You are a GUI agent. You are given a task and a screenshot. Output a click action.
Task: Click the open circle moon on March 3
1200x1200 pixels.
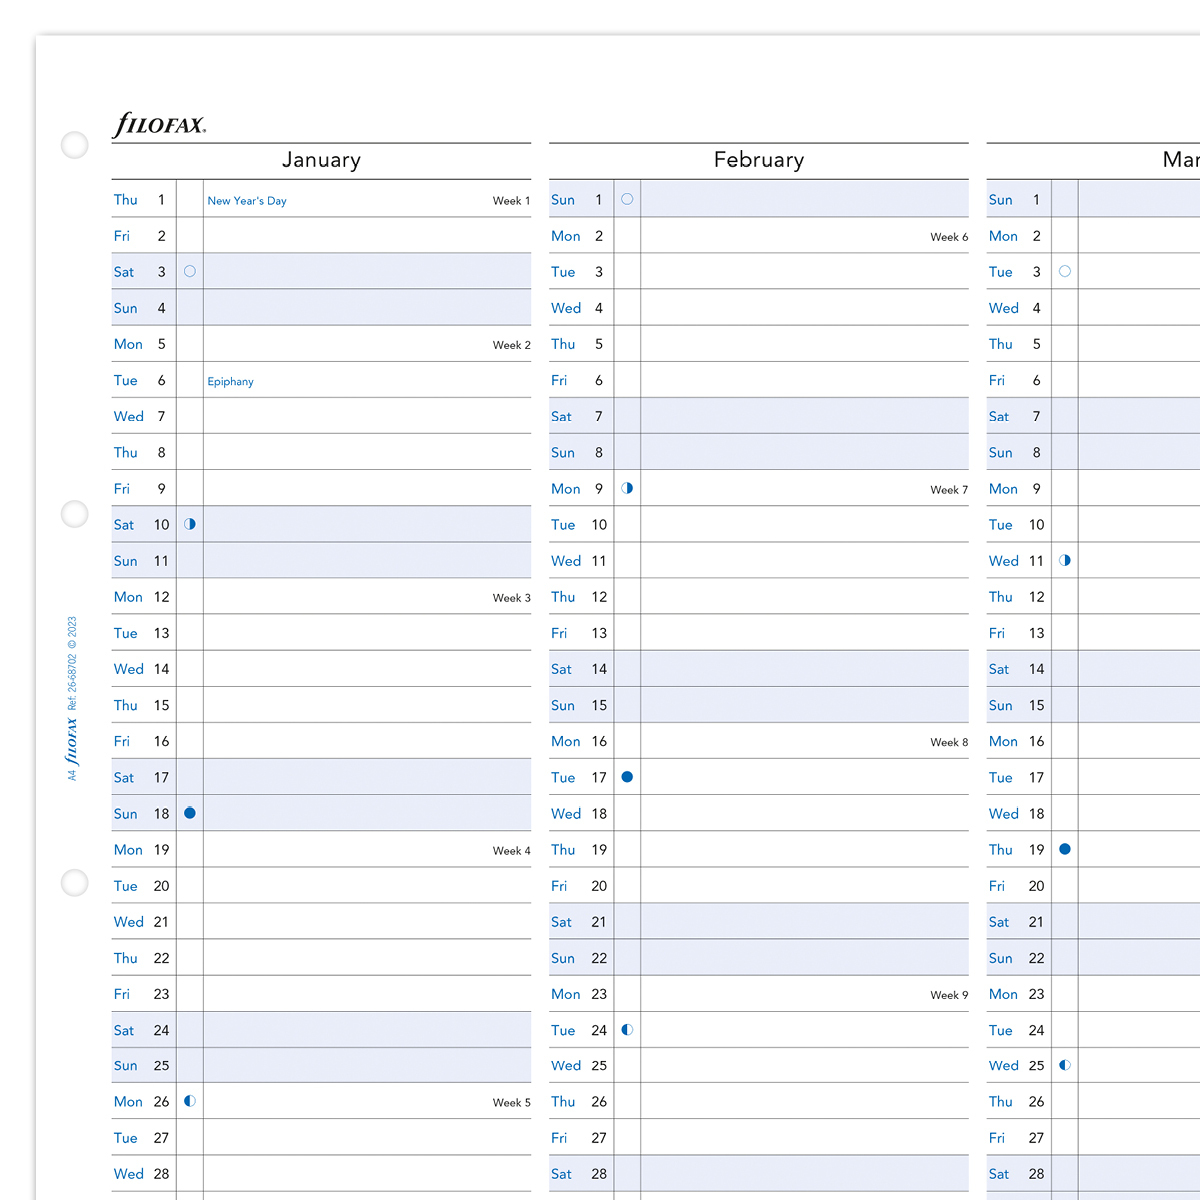1065,271
